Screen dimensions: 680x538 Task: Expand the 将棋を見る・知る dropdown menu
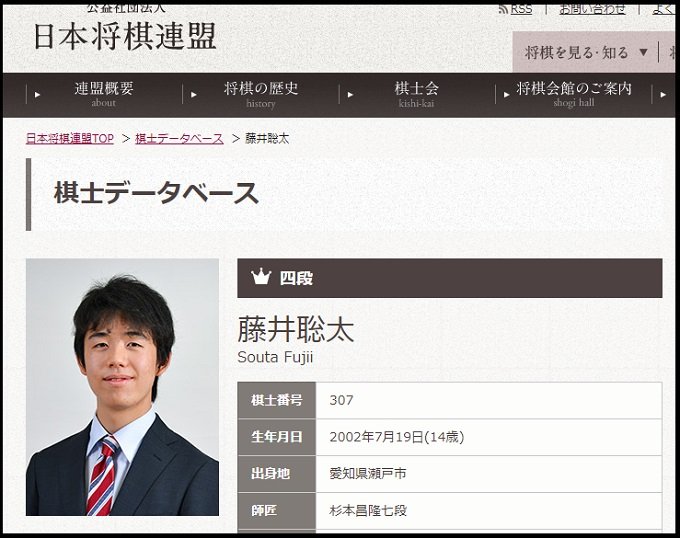click(x=585, y=53)
